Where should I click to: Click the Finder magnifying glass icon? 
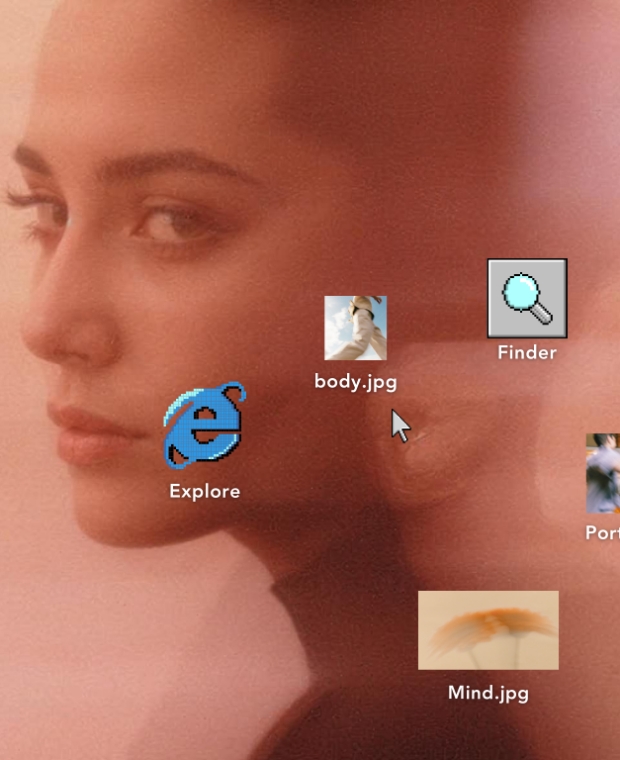point(527,298)
